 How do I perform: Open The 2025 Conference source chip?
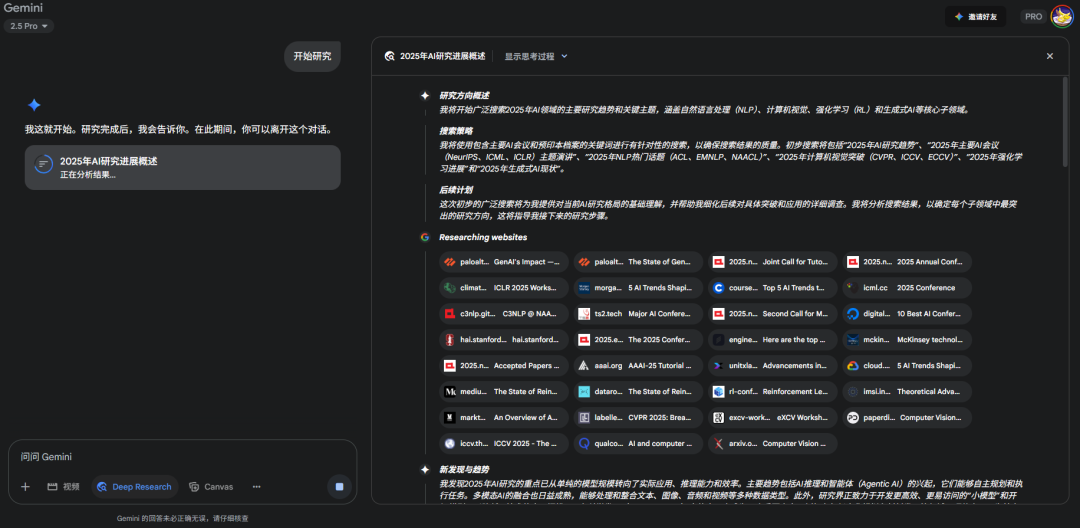pyautogui.click(x=638, y=339)
